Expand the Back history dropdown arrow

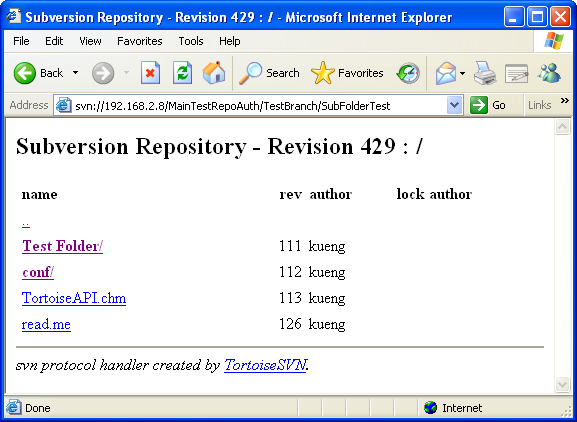click(x=75, y=73)
